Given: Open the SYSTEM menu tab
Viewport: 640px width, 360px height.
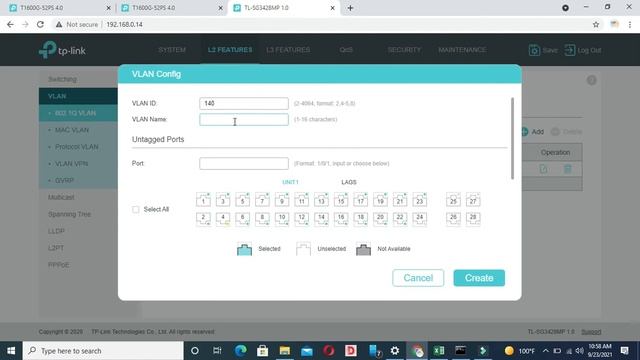Looking at the screenshot, I should (x=172, y=50).
